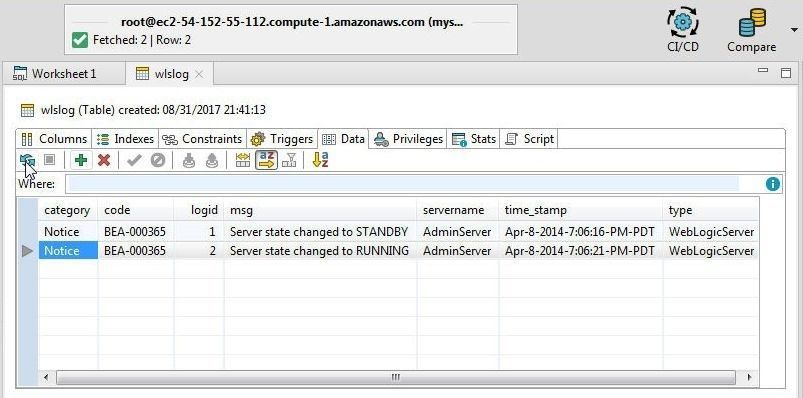Click the filter columns funnel icon

(x=289, y=160)
